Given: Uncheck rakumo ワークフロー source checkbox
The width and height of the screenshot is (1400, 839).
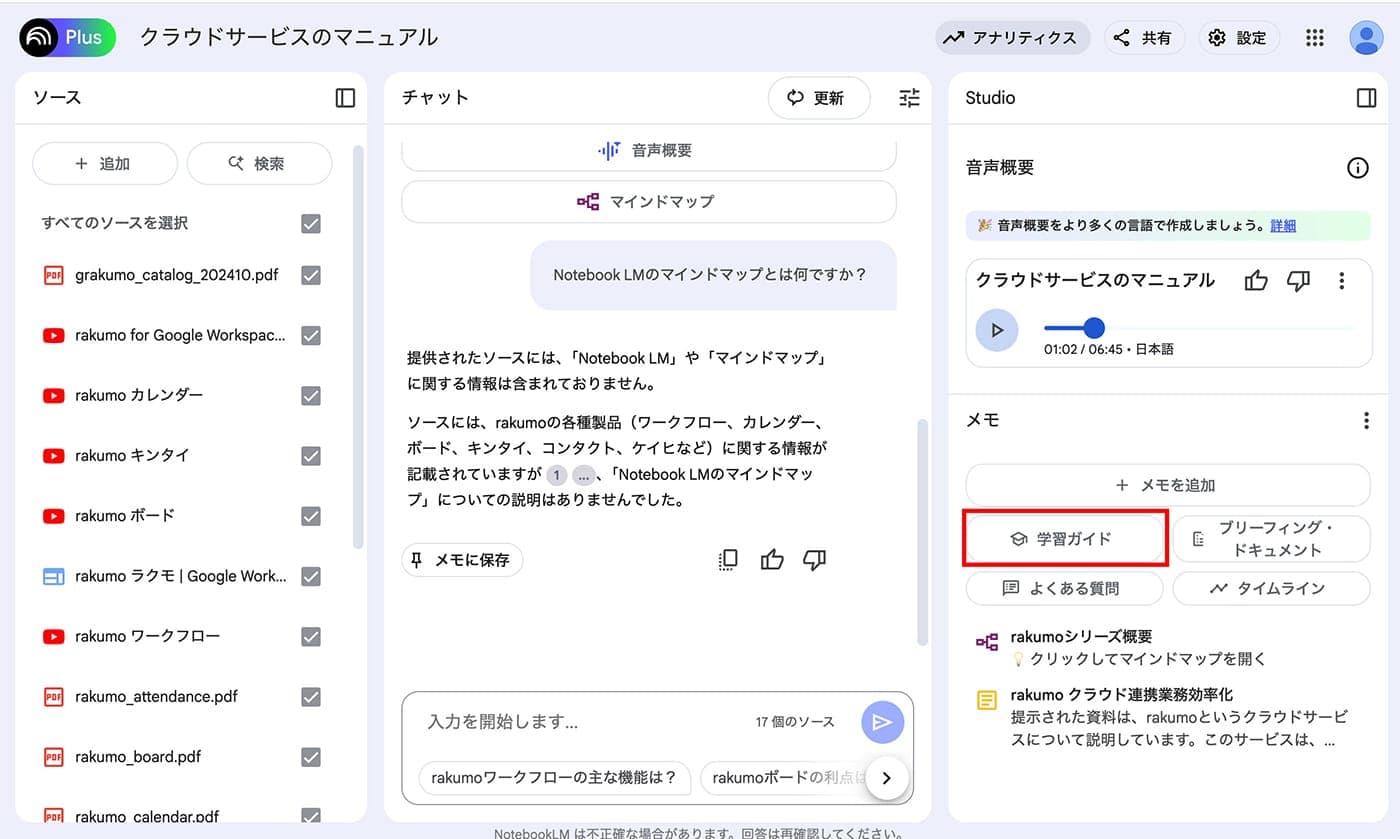Looking at the screenshot, I should pos(311,637).
